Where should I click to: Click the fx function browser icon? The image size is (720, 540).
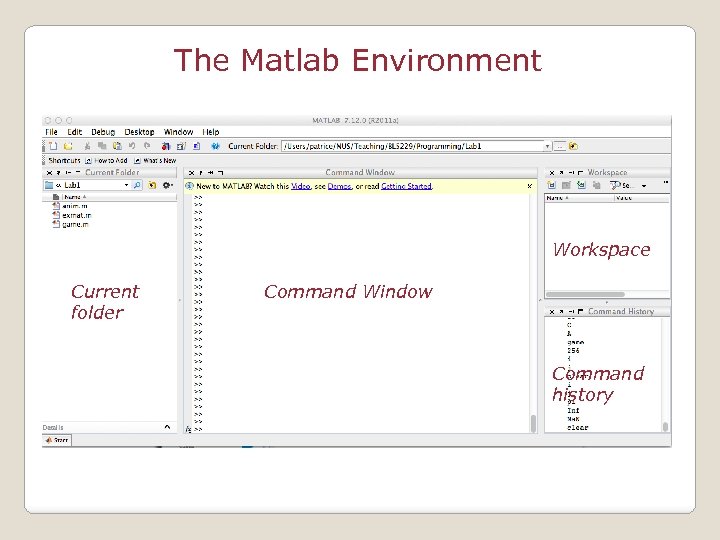point(188,429)
